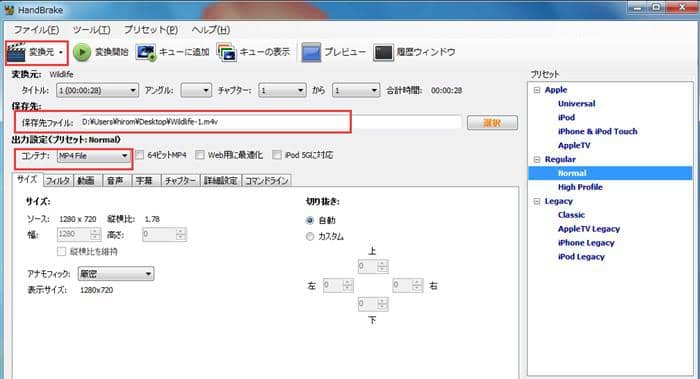This screenshot has width=700, height=379.
Task: Select the iPhone & iPod Touch preset
Action: click(597, 131)
